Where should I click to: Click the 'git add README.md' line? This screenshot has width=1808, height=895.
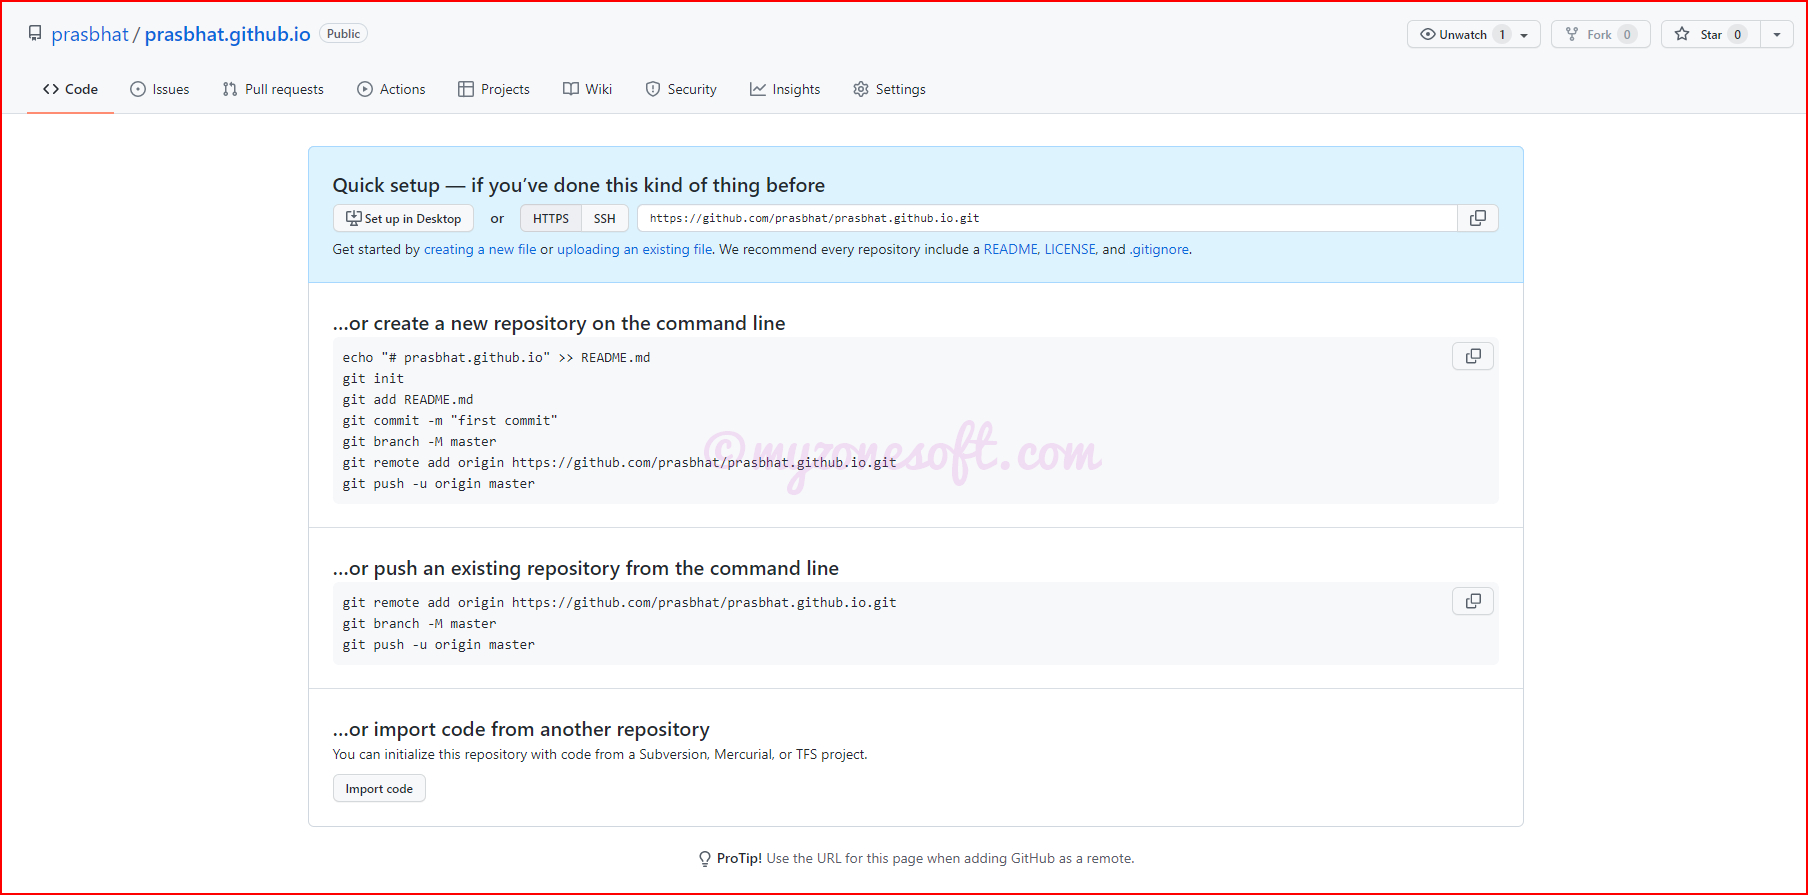click(x=408, y=399)
